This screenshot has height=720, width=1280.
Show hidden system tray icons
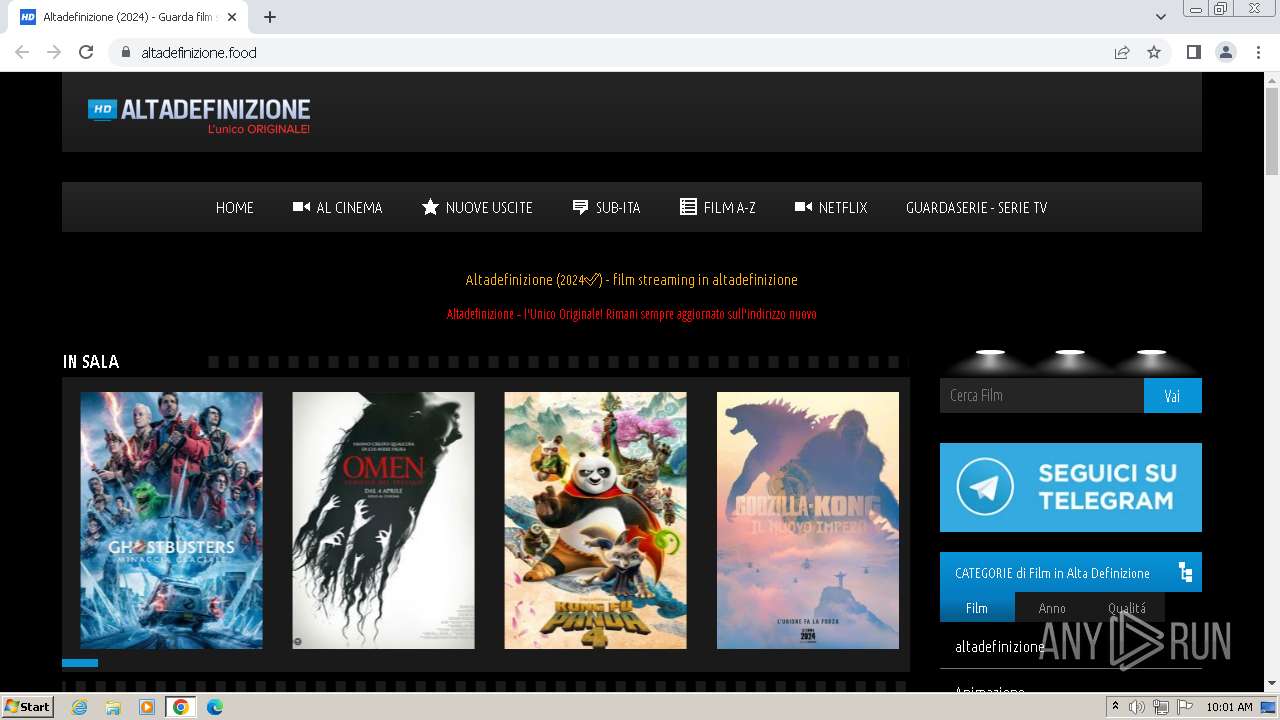pyautogui.click(x=1116, y=707)
